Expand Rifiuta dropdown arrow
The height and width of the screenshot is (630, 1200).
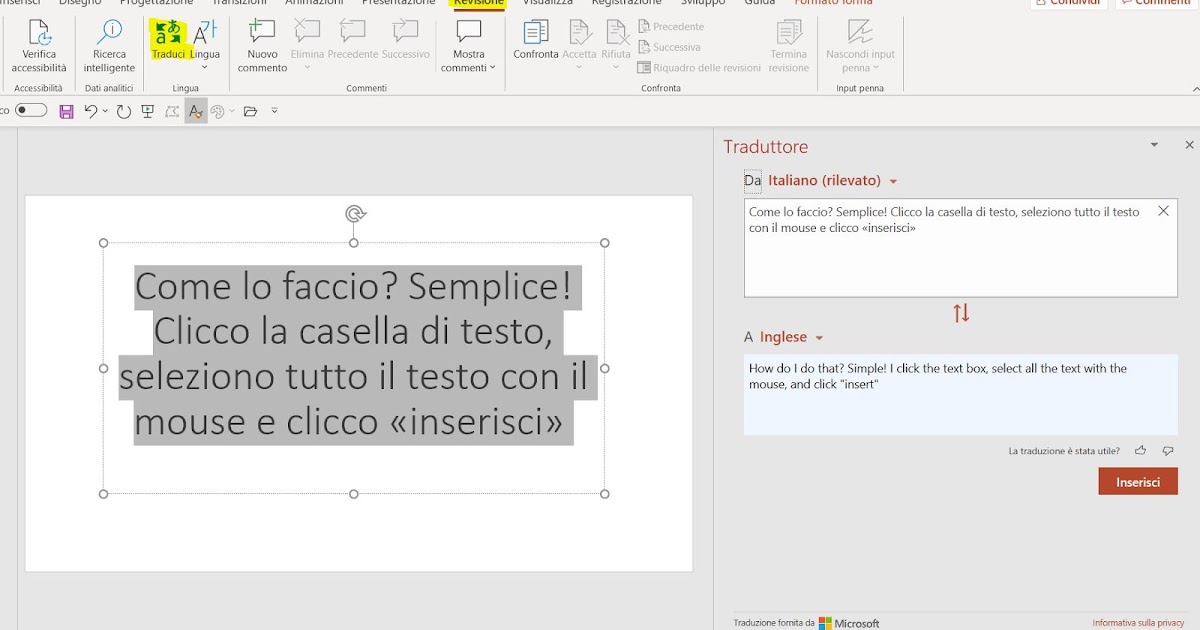(616, 67)
